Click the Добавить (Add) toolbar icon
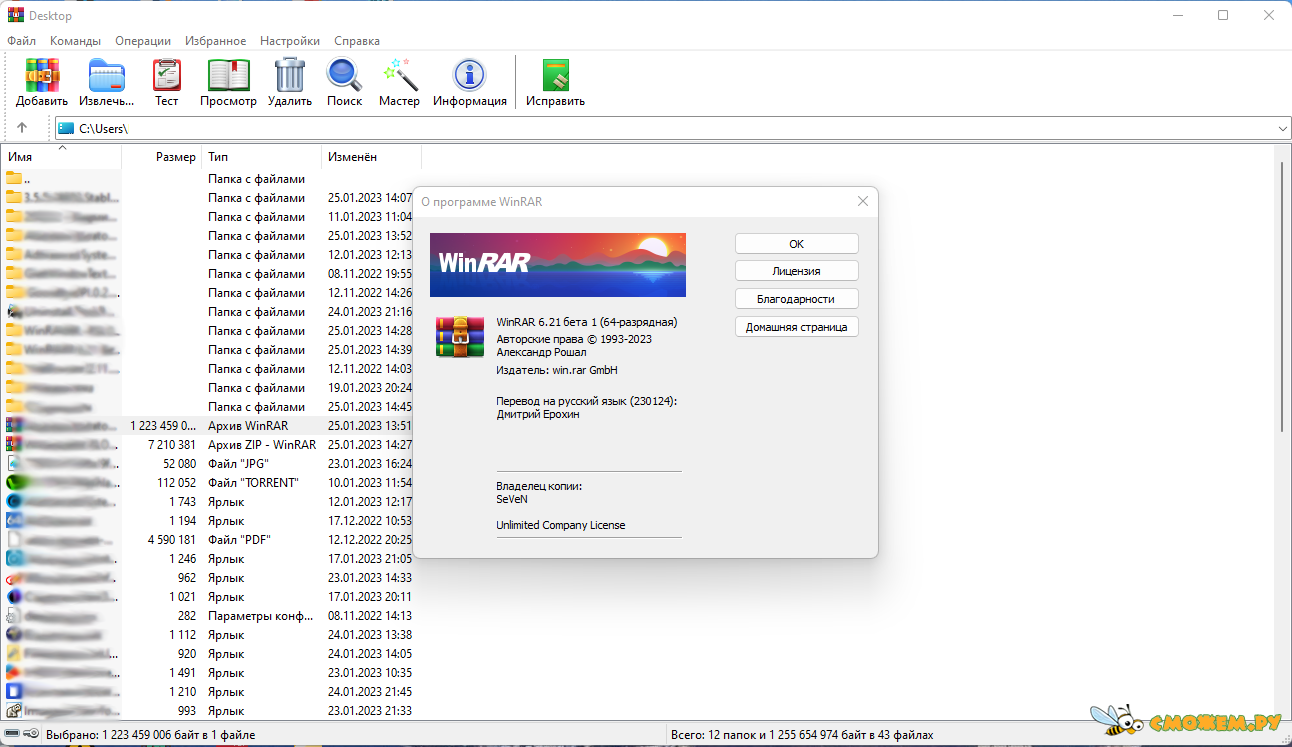Screen dimensions: 1292x747 pos(42,82)
